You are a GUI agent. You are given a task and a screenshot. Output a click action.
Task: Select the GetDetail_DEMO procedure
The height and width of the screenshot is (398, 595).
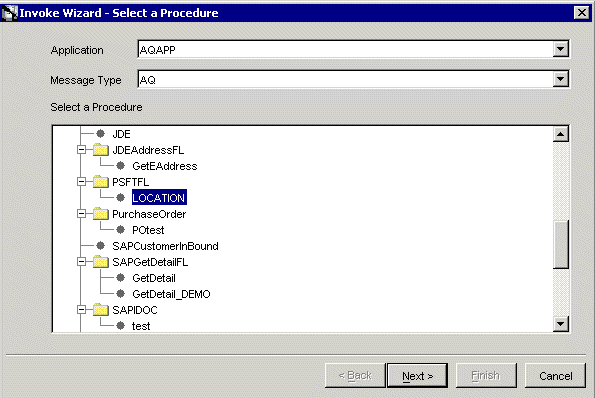(171, 294)
